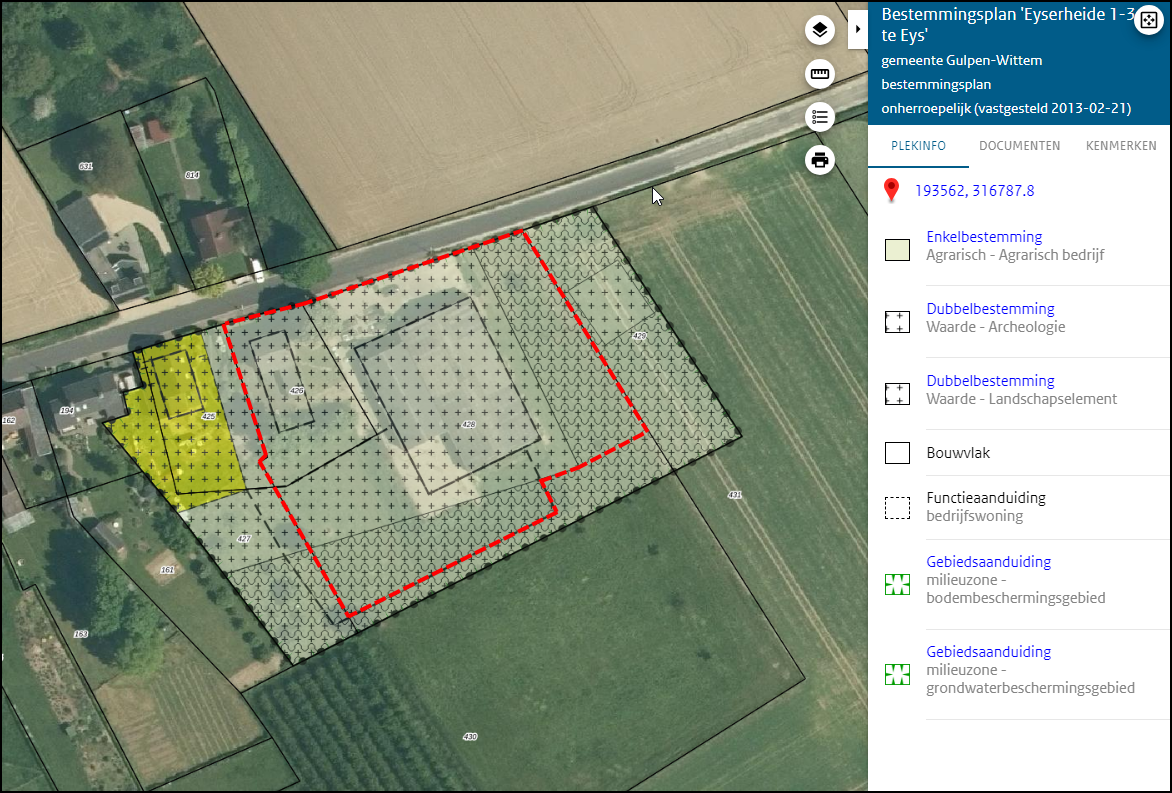Open the DOCUMENTEN tab
The image size is (1172, 793).
[1020, 146]
